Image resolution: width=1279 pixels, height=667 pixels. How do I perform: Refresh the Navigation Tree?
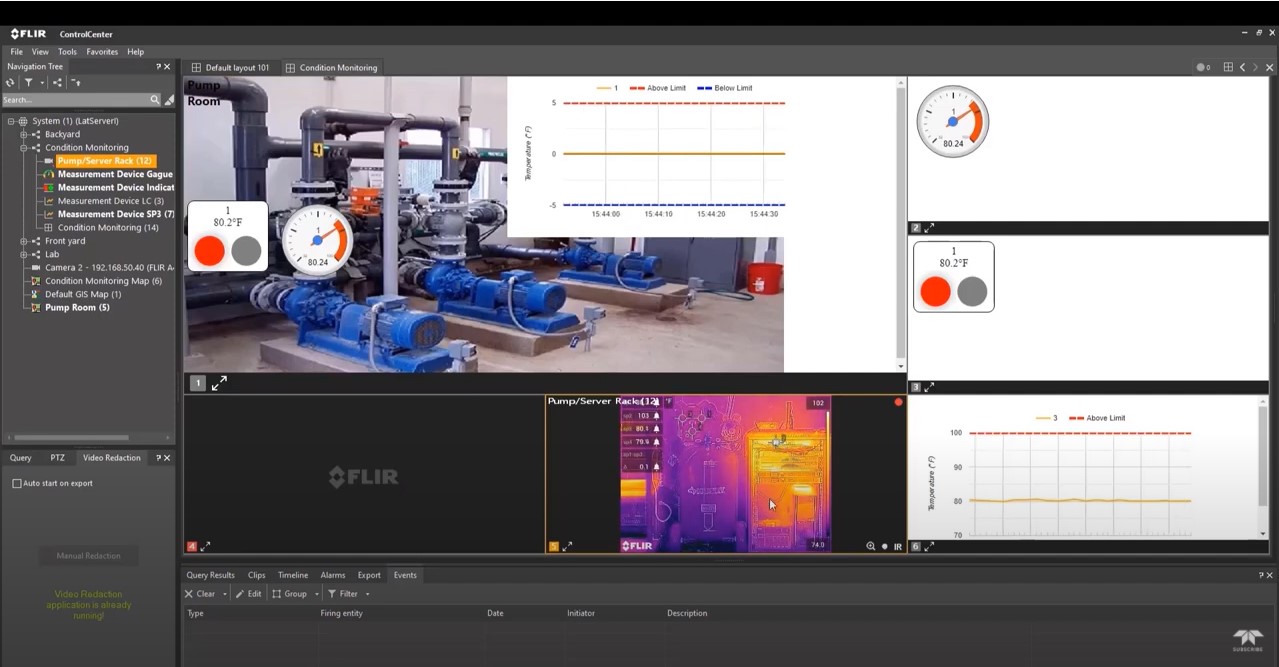pyautogui.click(x=10, y=83)
